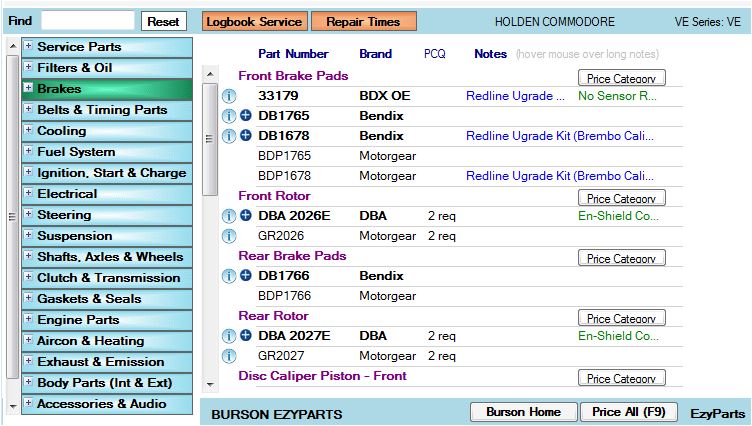Click the Front Brake Pads heading
Screen dimensions: 752x426
pyautogui.click(x=293, y=76)
